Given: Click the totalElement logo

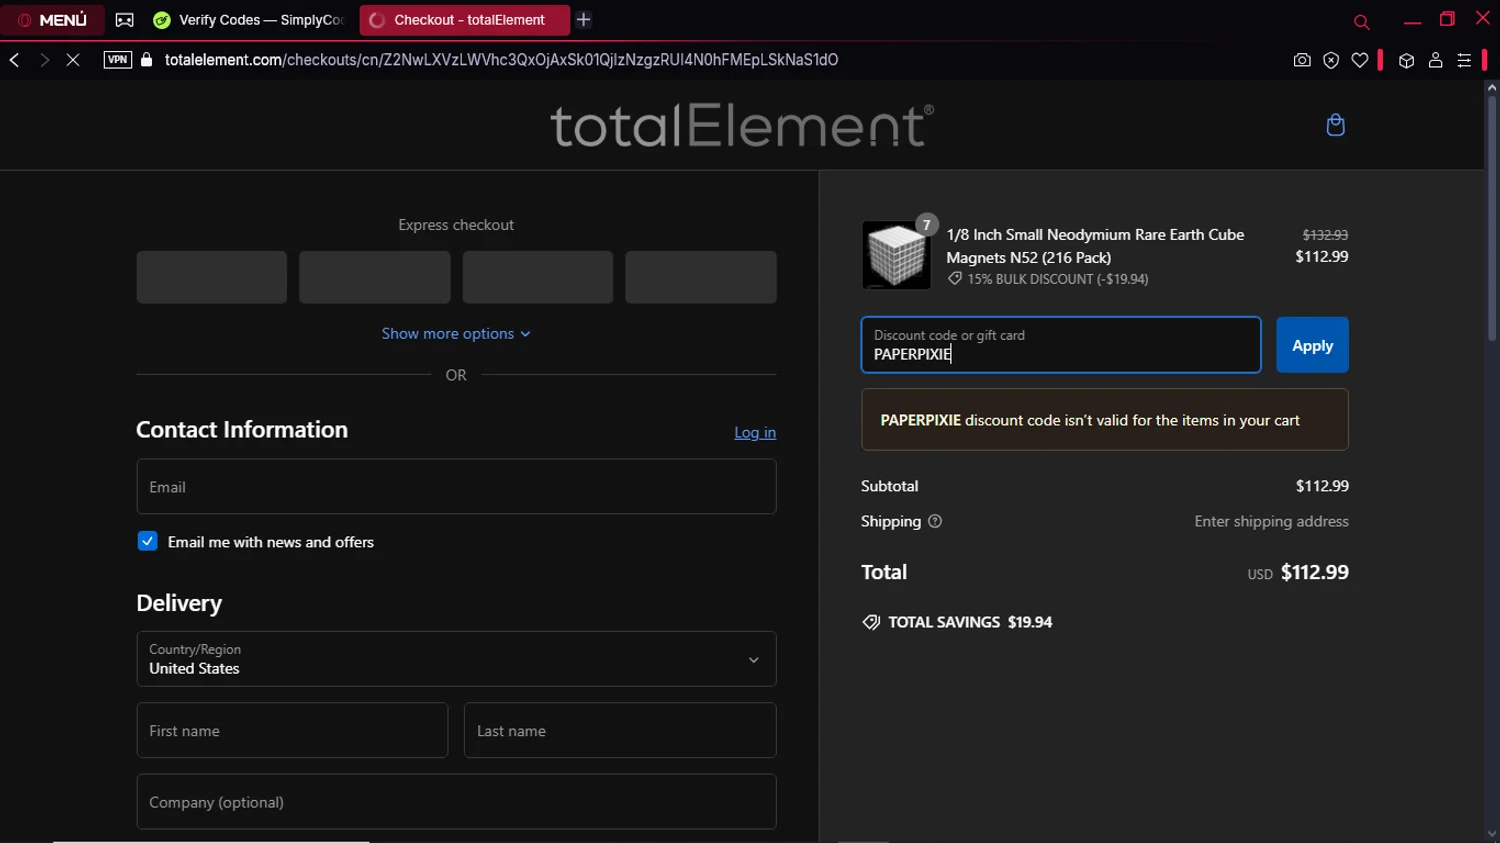Looking at the screenshot, I should click(x=742, y=125).
